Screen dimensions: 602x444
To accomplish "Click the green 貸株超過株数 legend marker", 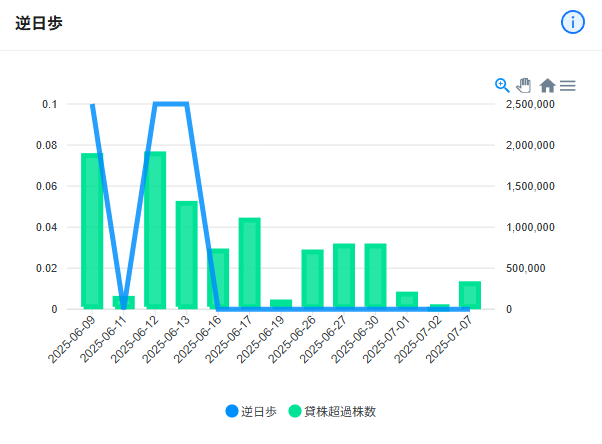I will [295, 411].
